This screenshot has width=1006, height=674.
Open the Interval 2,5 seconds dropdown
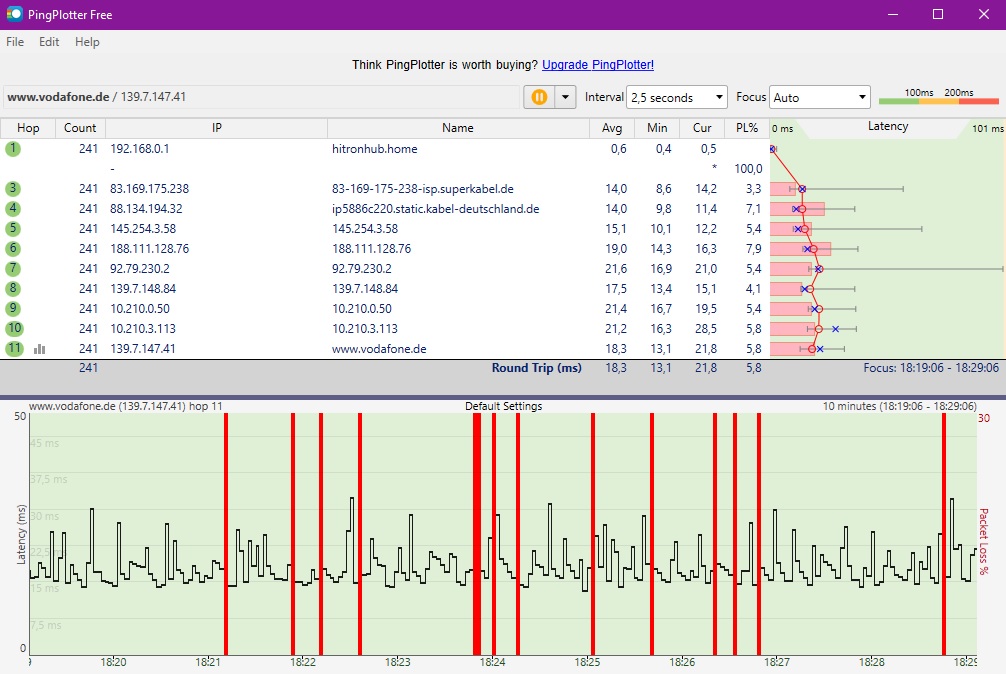coord(676,98)
